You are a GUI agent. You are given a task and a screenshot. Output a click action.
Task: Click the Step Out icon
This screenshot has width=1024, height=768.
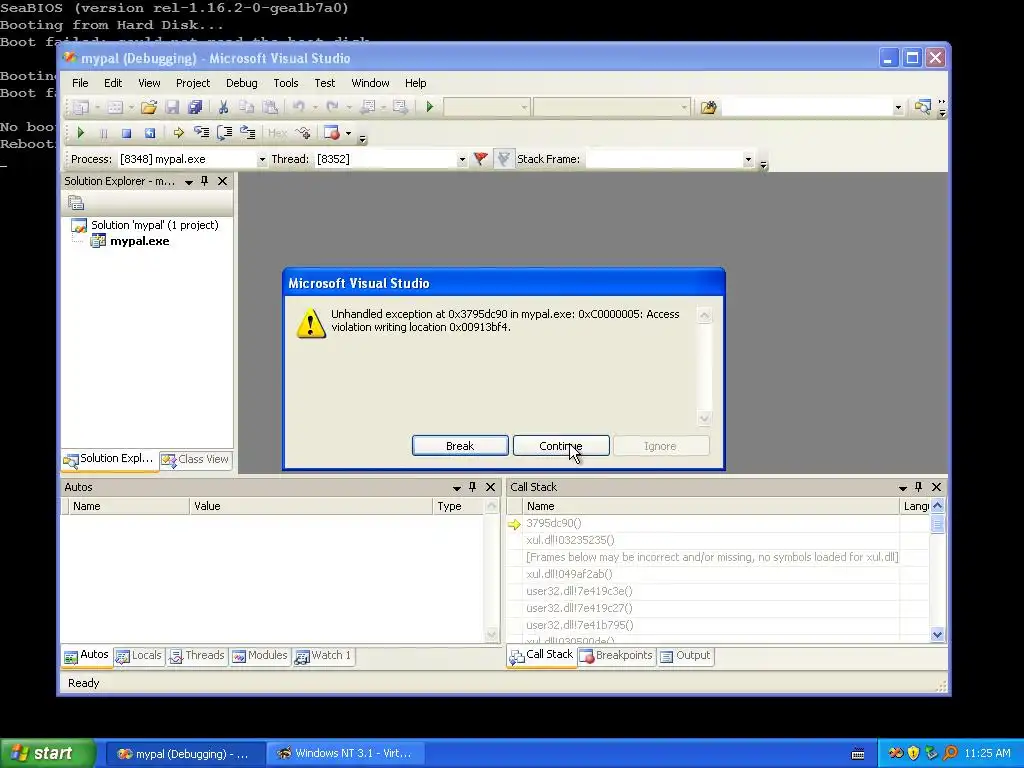click(x=248, y=133)
